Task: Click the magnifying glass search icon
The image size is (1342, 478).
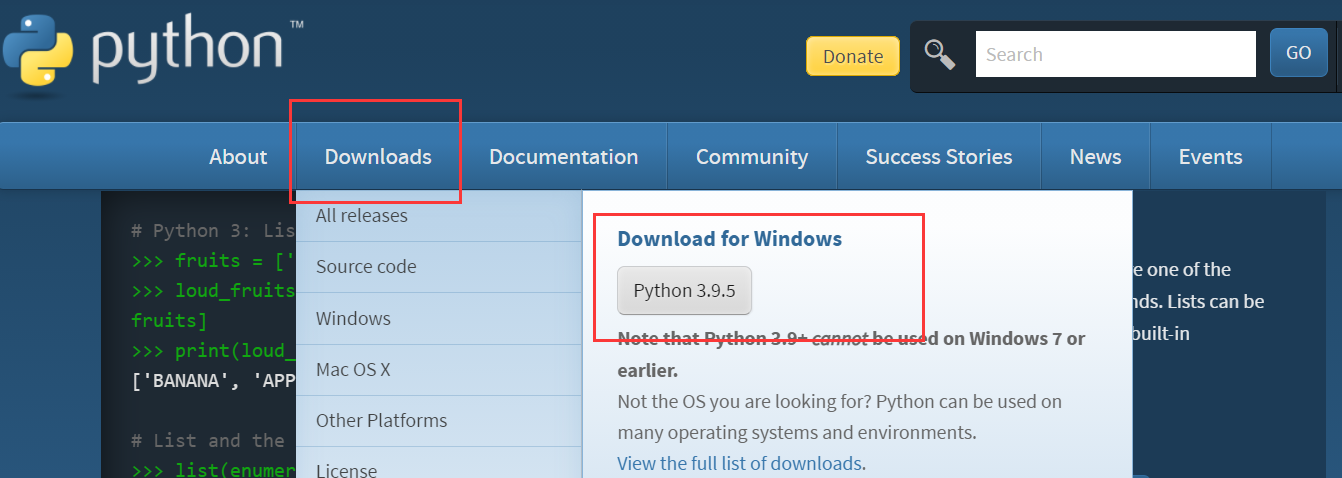Action: coord(940,54)
